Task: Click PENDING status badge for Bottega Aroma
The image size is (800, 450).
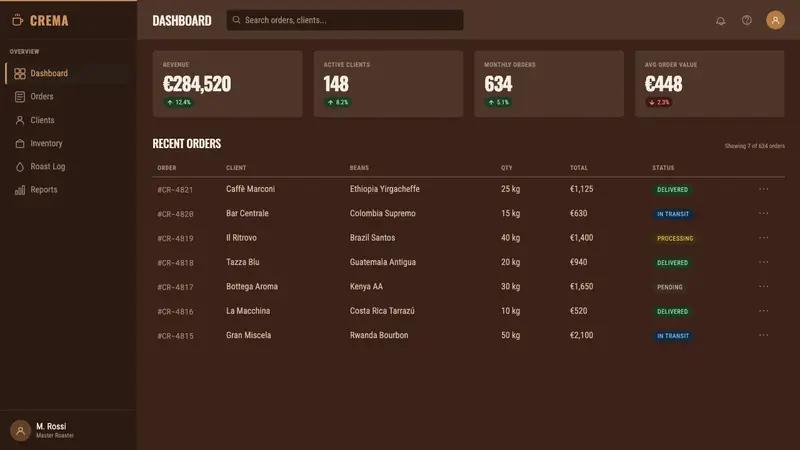Action: point(669,287)
